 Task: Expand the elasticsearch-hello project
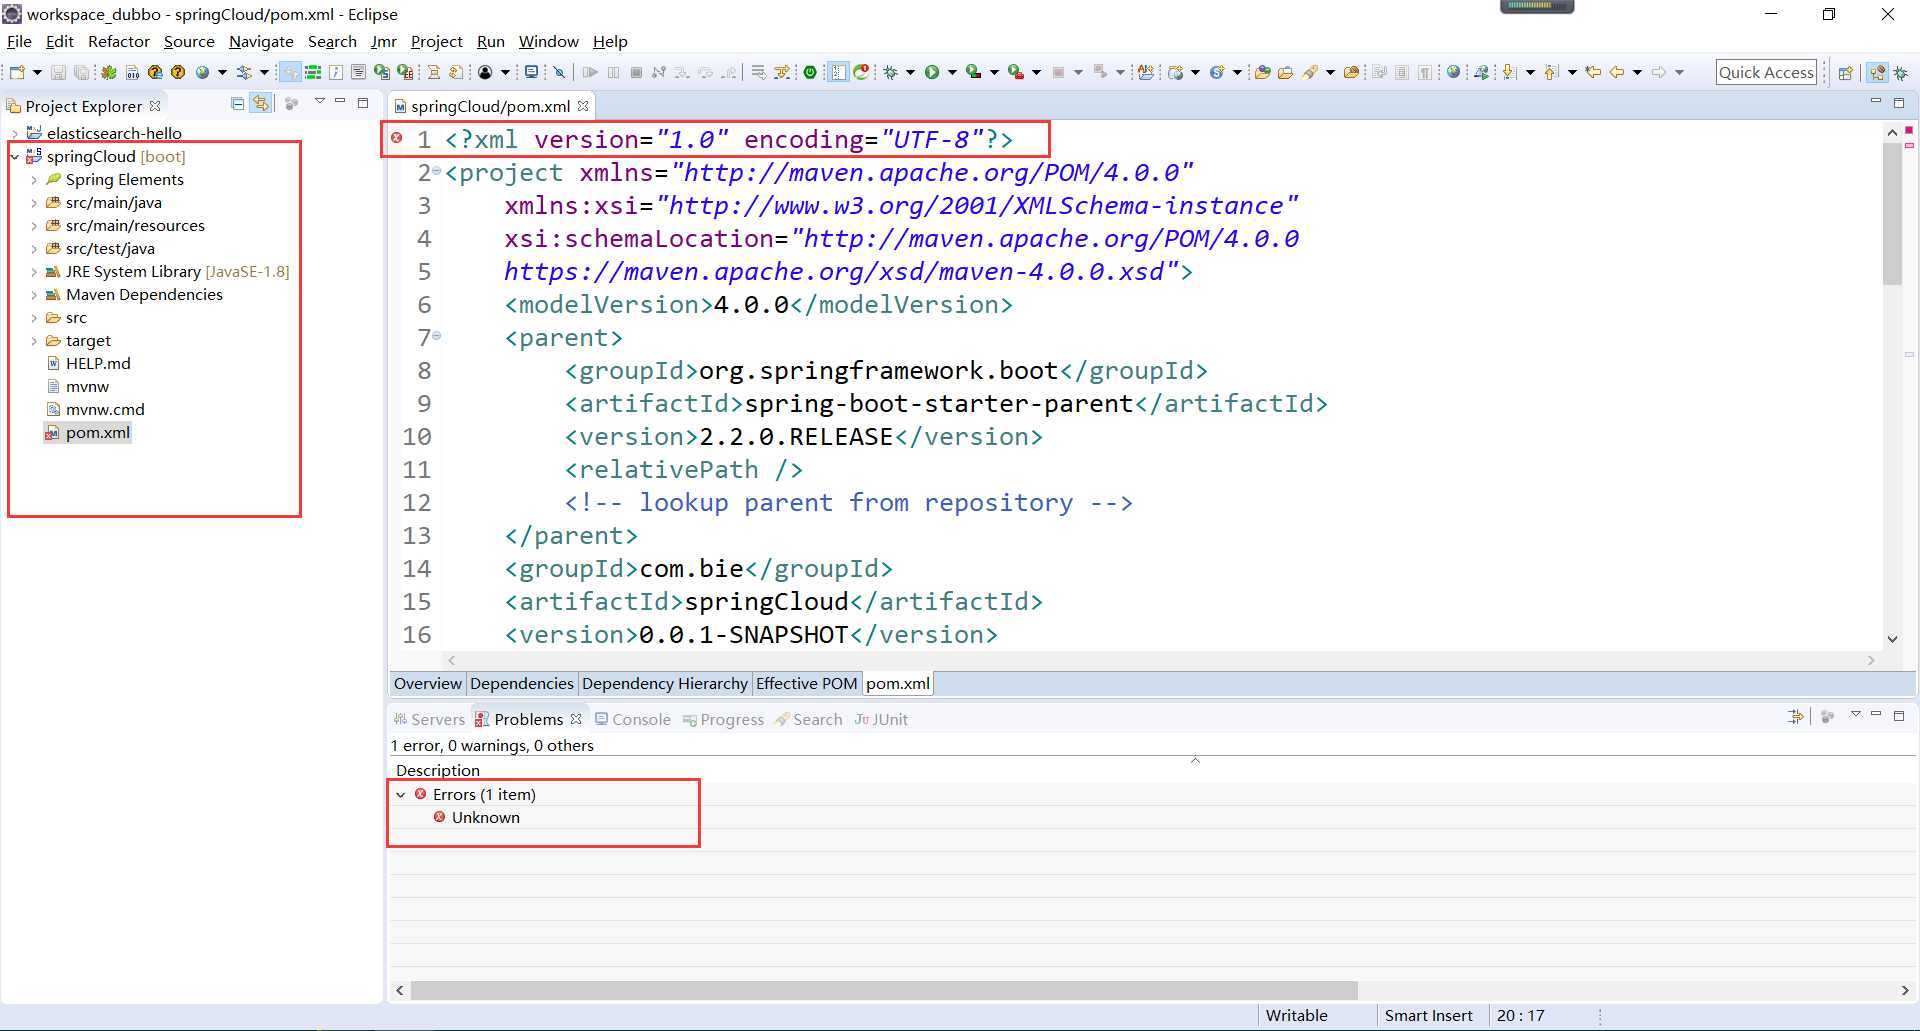tap(15, 133)
